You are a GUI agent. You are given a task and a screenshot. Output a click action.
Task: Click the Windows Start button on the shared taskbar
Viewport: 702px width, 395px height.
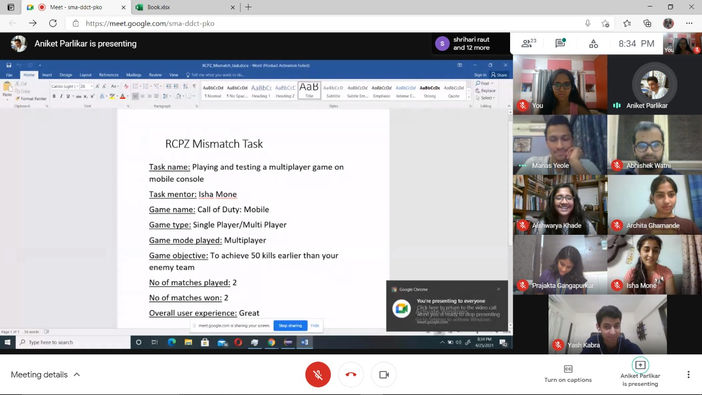coord(8,342)
